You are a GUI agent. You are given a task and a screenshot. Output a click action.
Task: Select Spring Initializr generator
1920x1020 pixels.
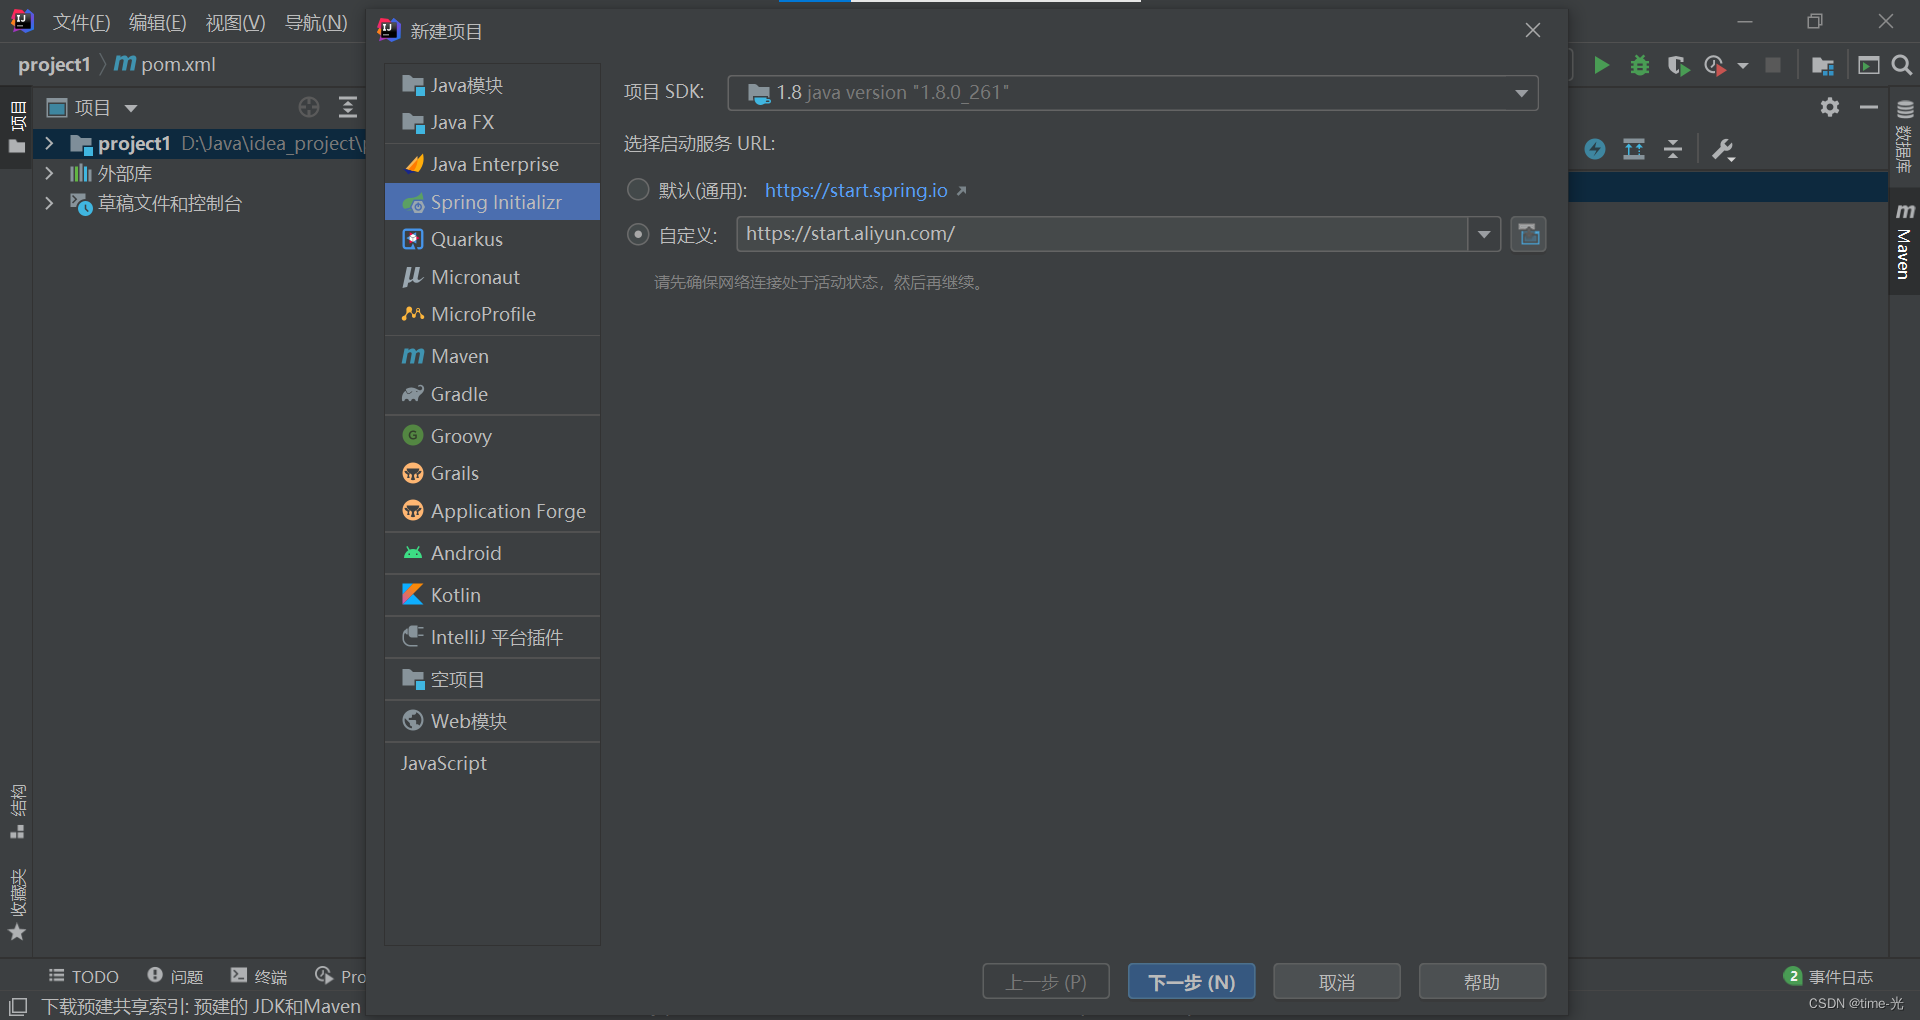492,202
